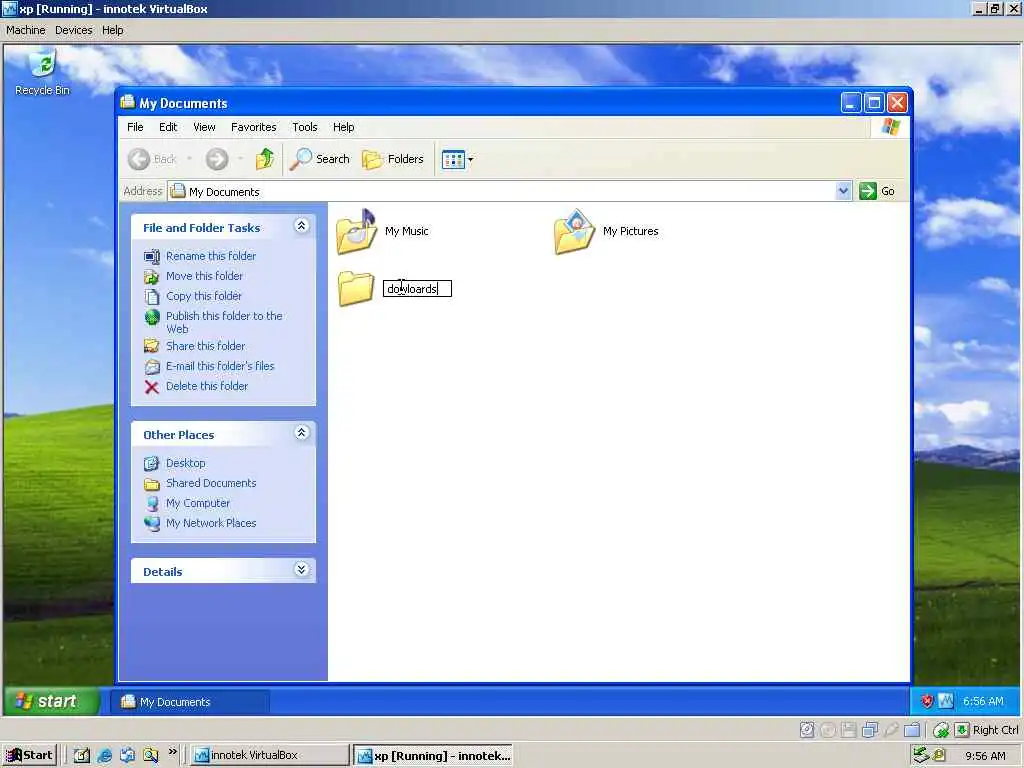
Task: Toggle the Folders tree pane
Action: point(392,159)
